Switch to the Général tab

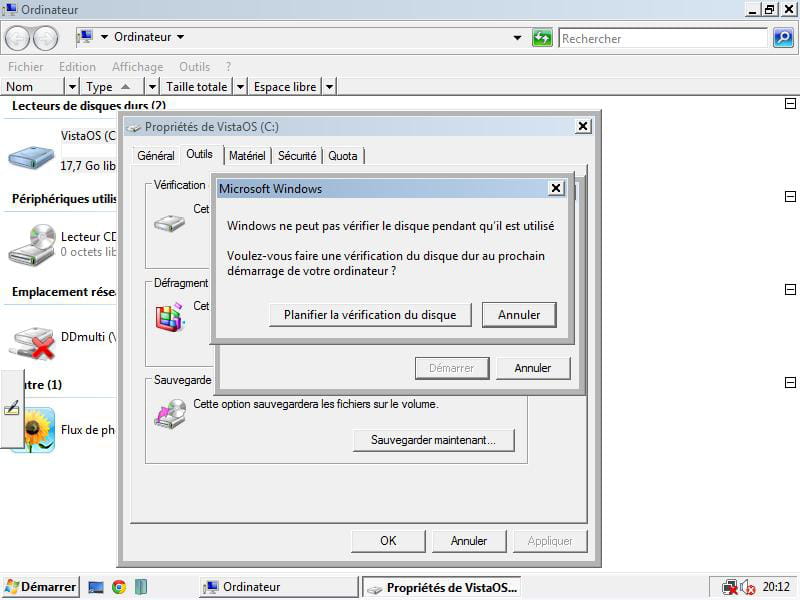click(x=156, y=156)
